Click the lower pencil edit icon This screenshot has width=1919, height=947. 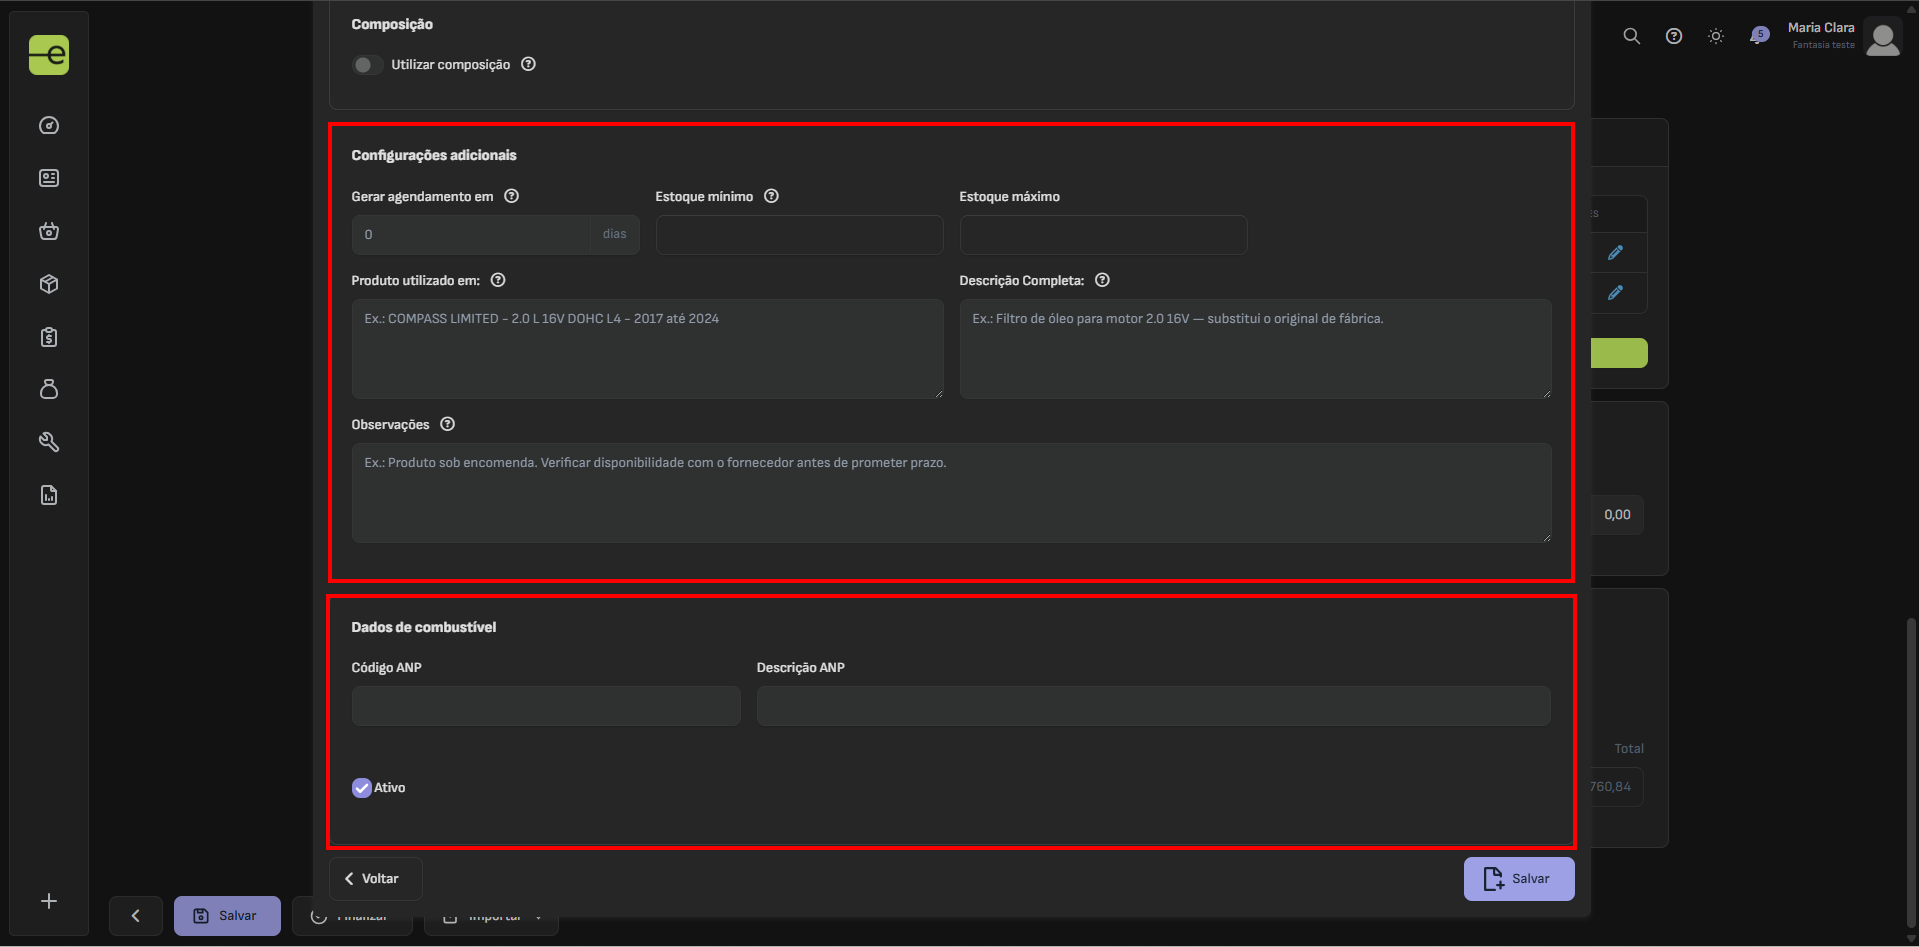[x=1615, y=293]
